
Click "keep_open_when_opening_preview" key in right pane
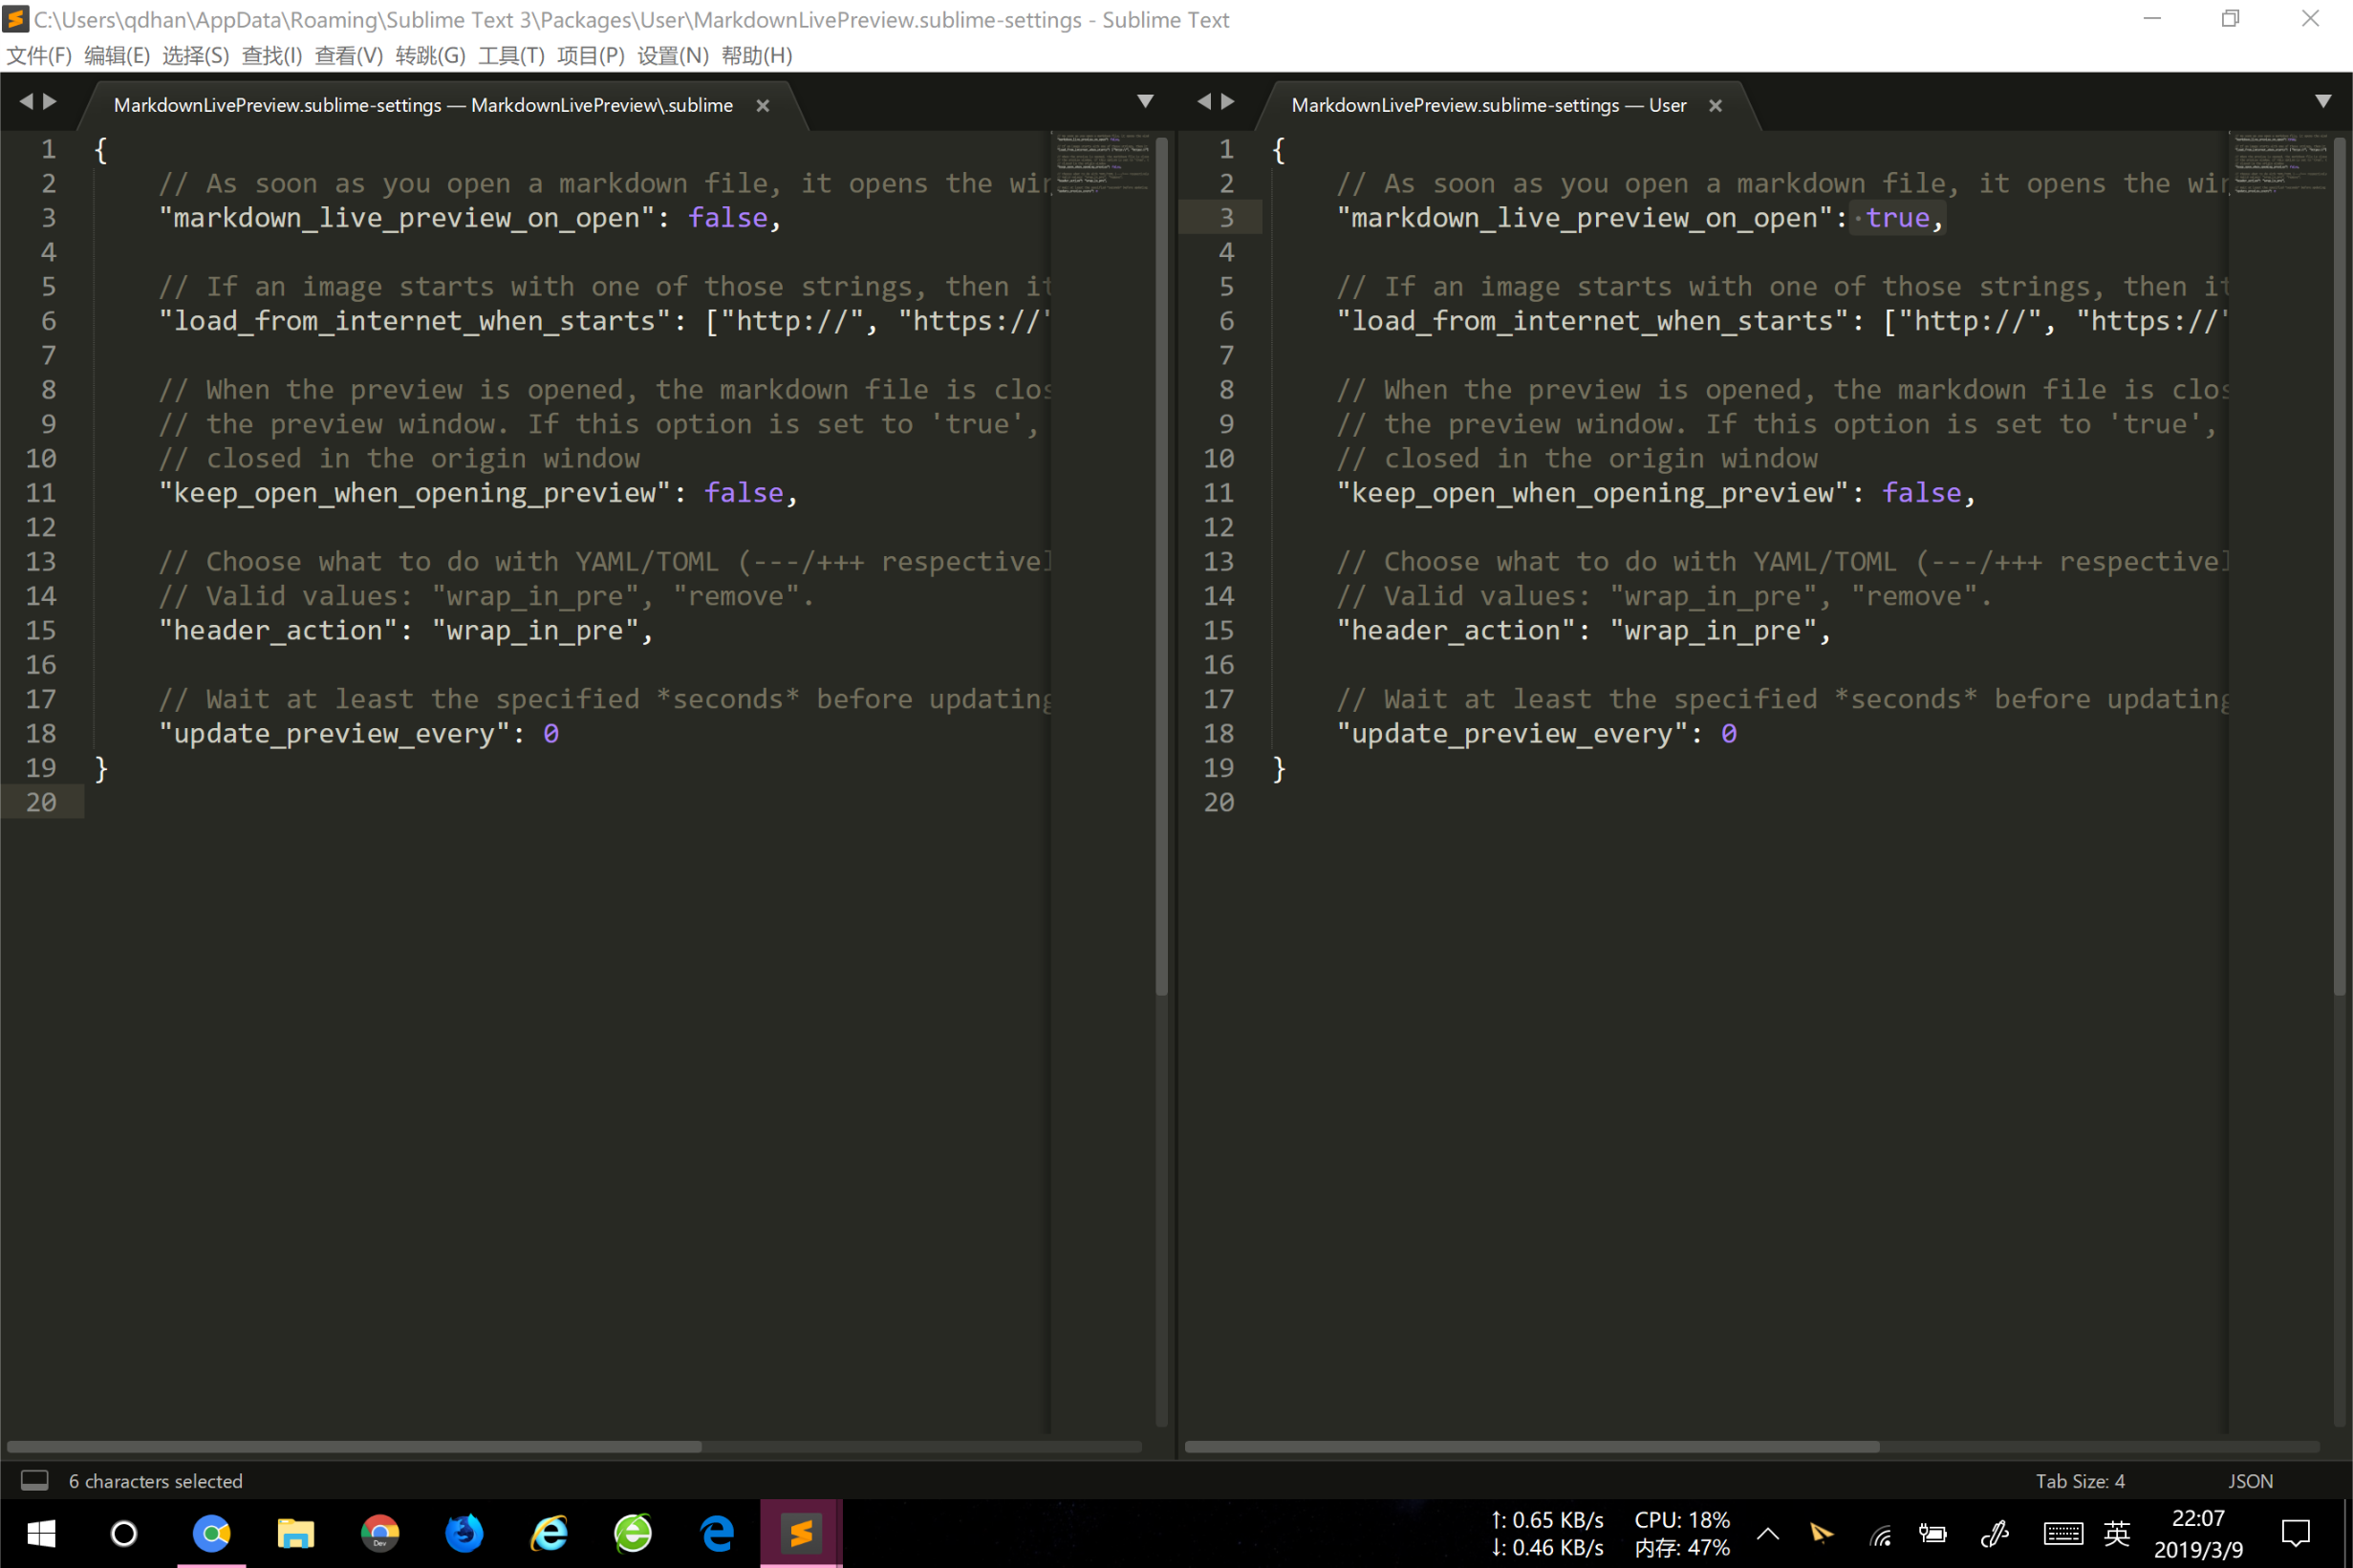click(x=1593, y=493)
